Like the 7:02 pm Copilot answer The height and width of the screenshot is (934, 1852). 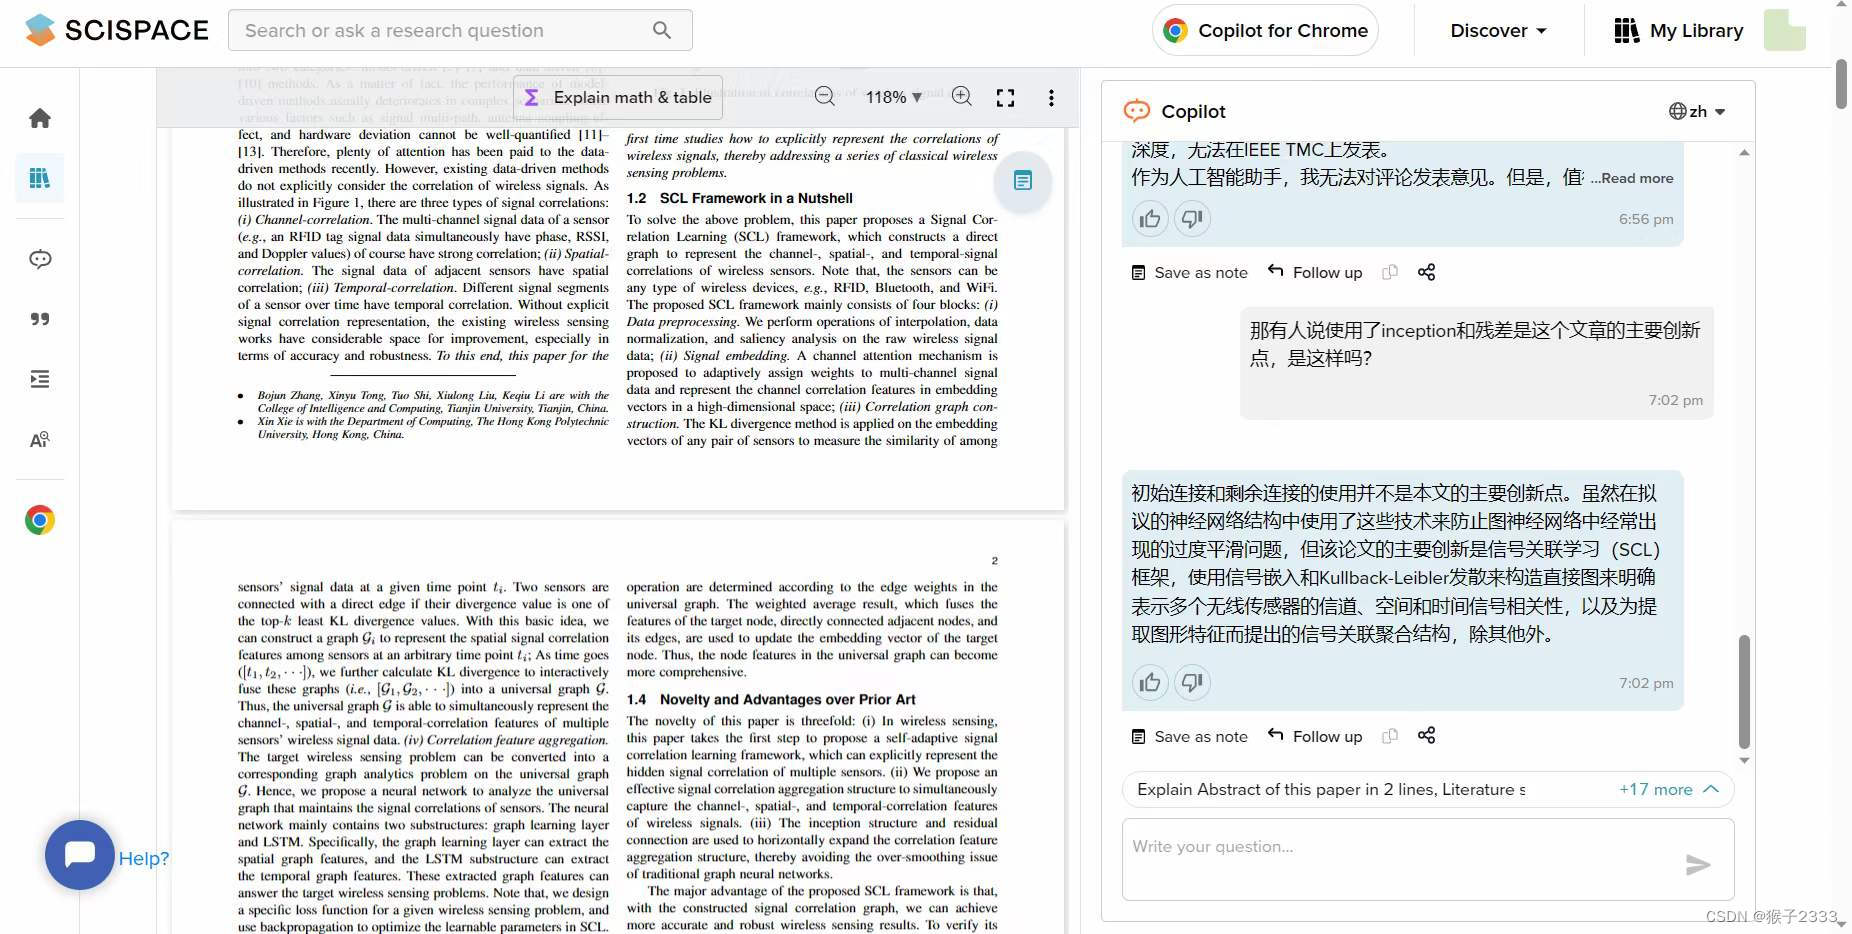click(1150, 682)
